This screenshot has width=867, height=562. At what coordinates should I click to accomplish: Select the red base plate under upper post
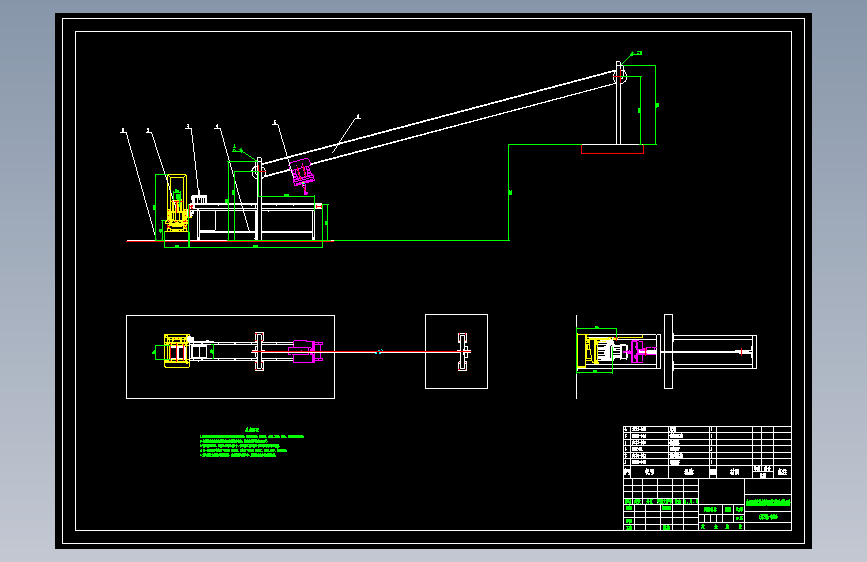click(x=612, y=149)
